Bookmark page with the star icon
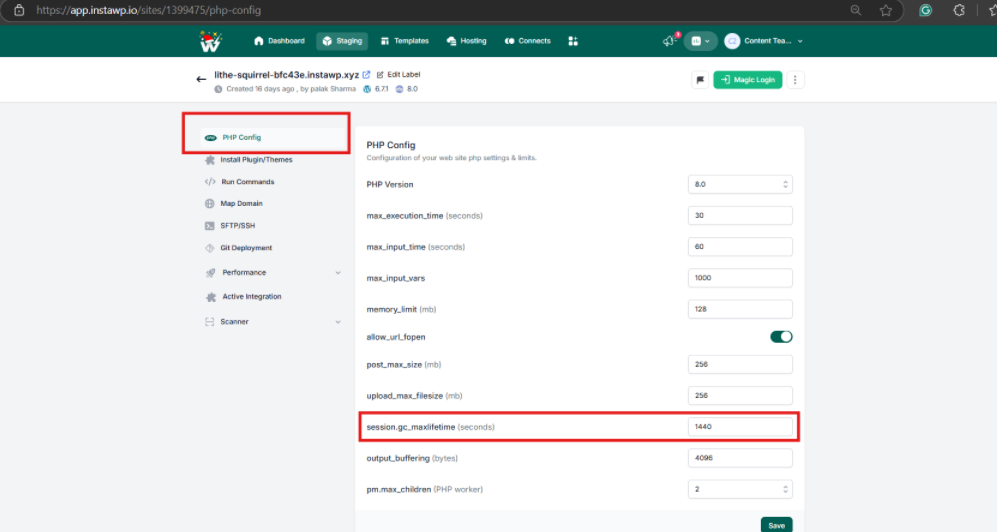Viewport: 997px width, 532px height. pyautogui.click(x=886, y=10)
